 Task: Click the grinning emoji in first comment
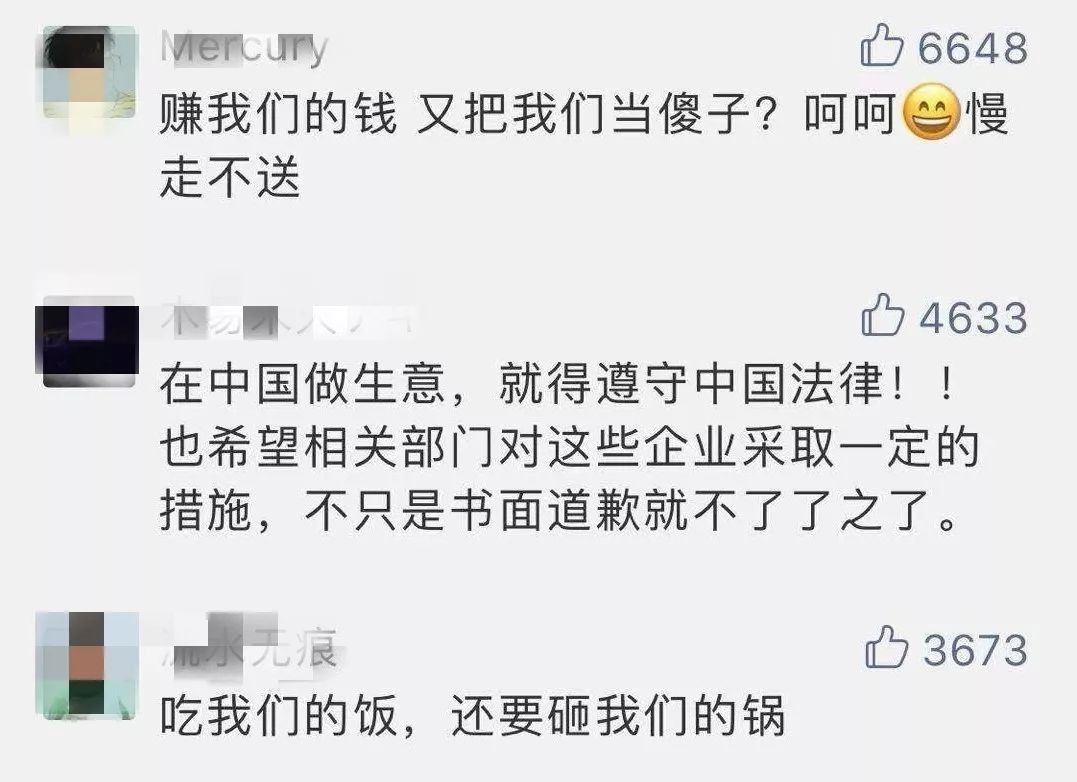pyautogui.click(x=930, y=112)
